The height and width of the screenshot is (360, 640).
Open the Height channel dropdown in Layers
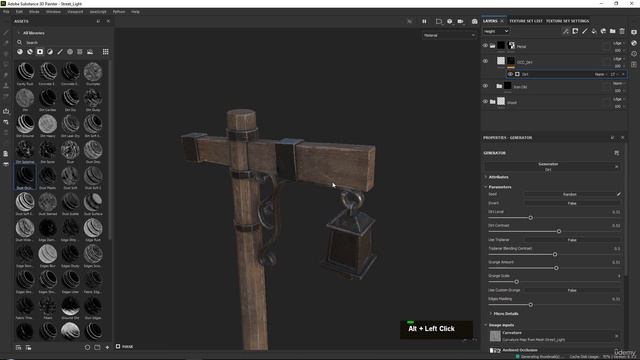click(x=496, y=31)
